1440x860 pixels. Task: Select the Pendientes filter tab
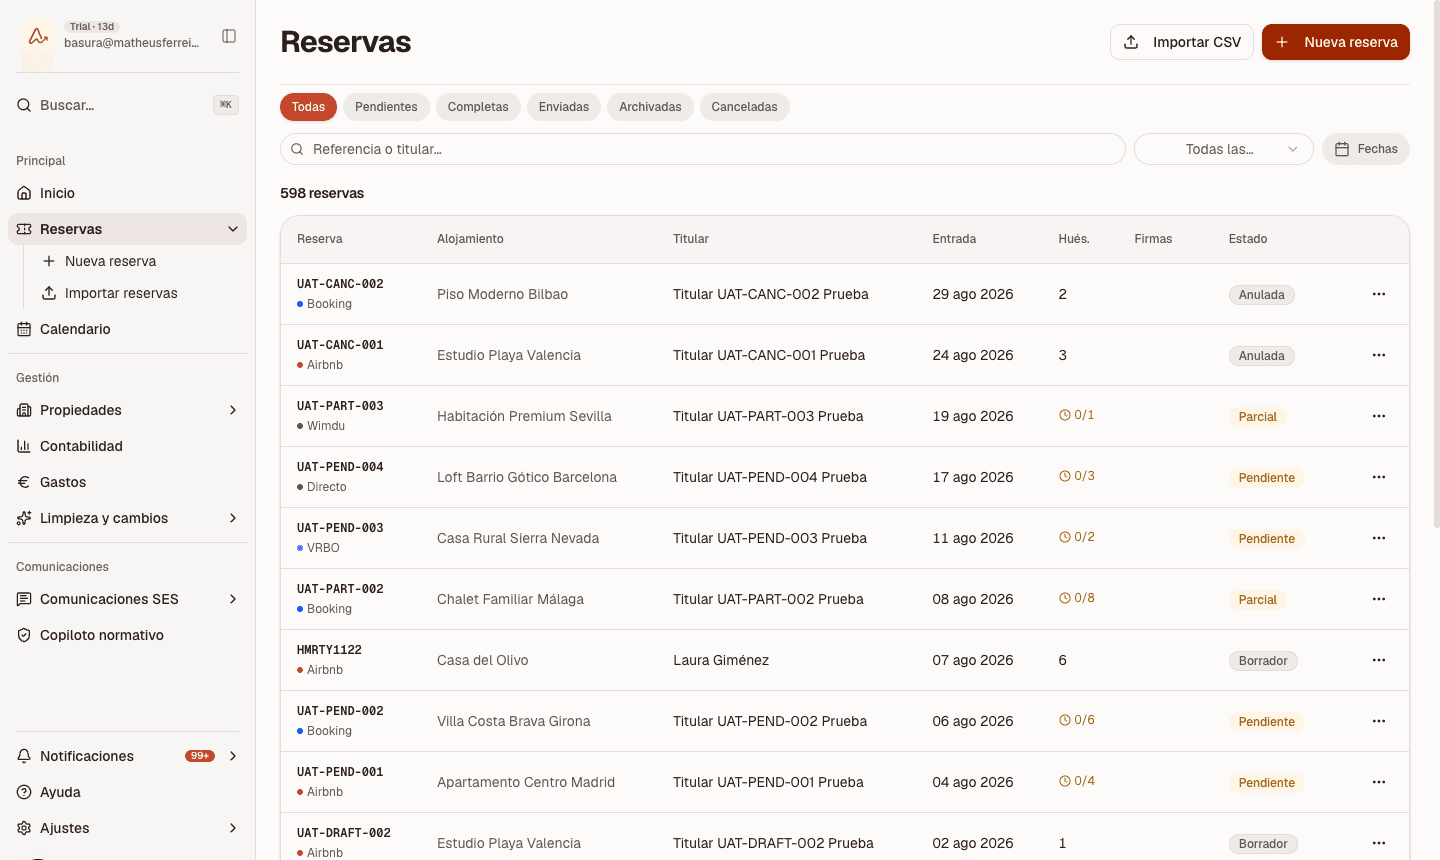point(386,107)
